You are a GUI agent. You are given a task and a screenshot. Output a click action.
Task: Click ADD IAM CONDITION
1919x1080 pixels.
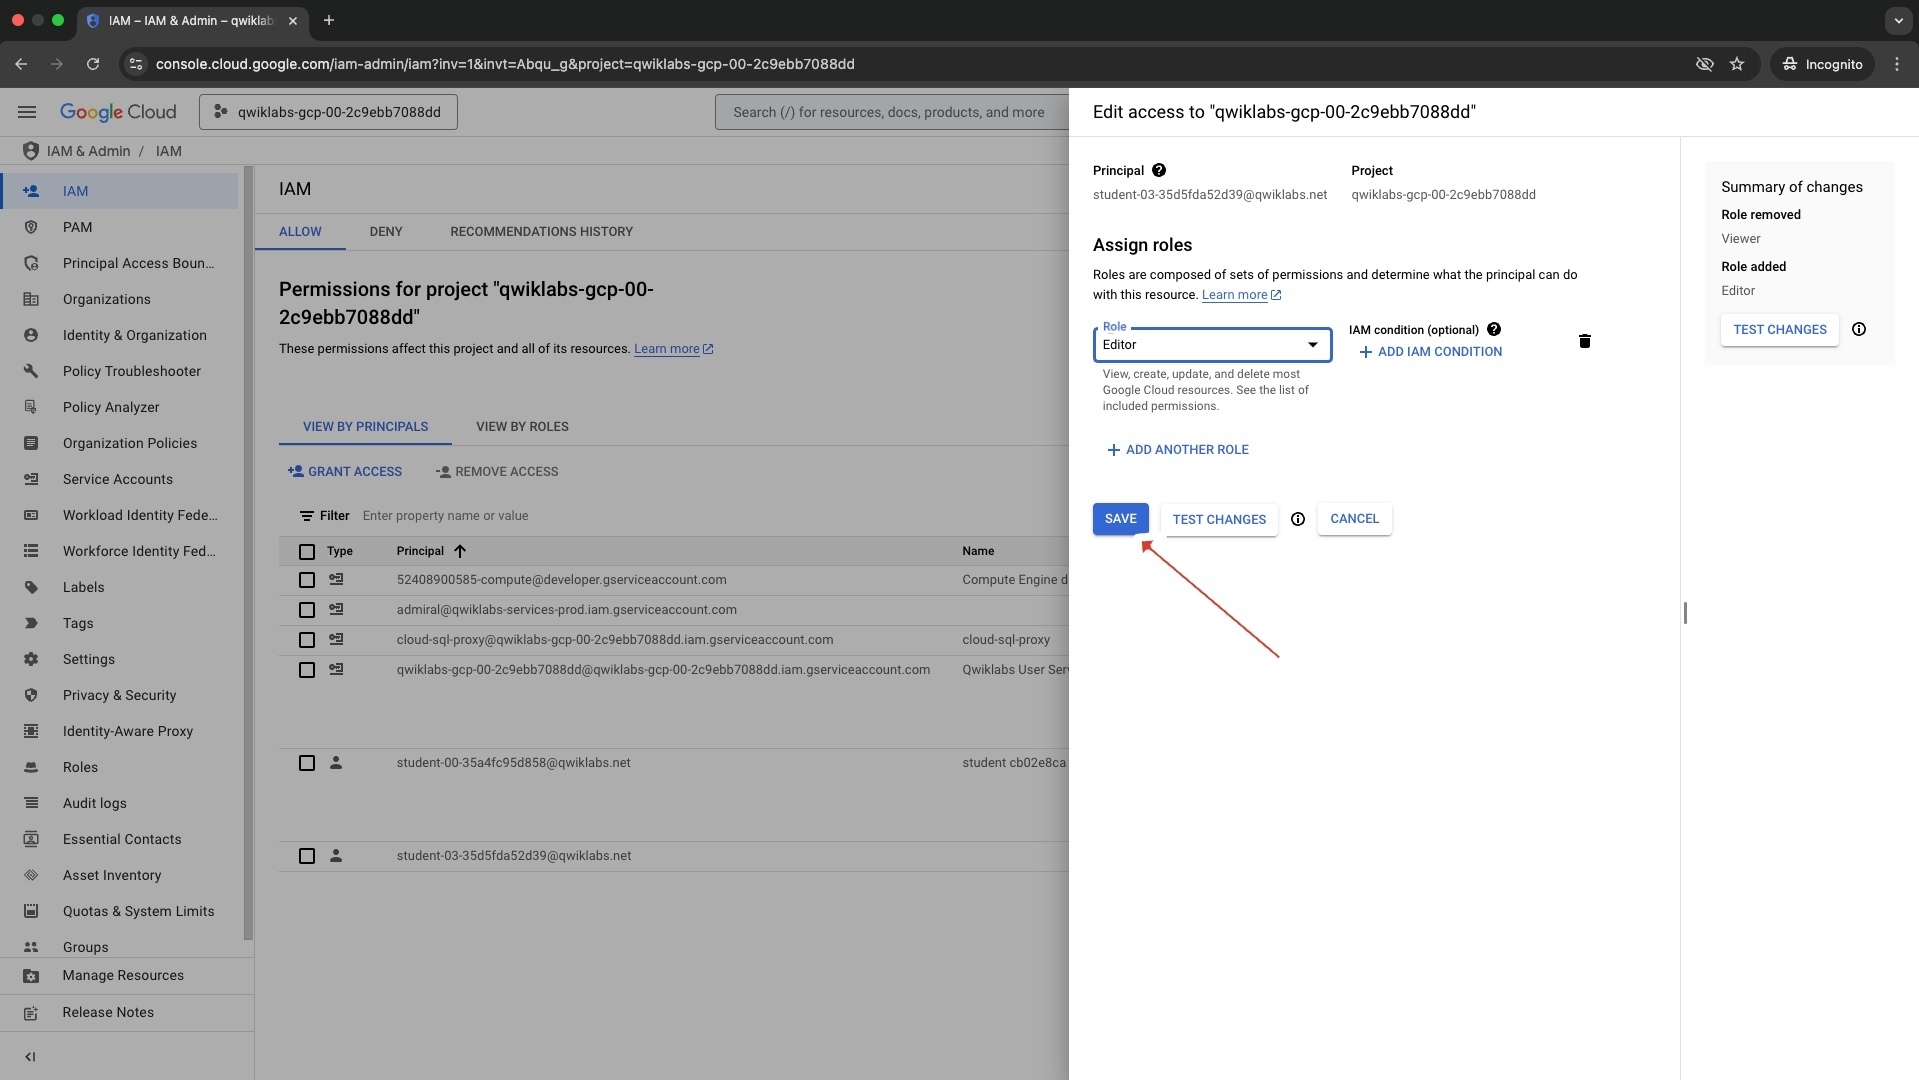coord(1430,352)
